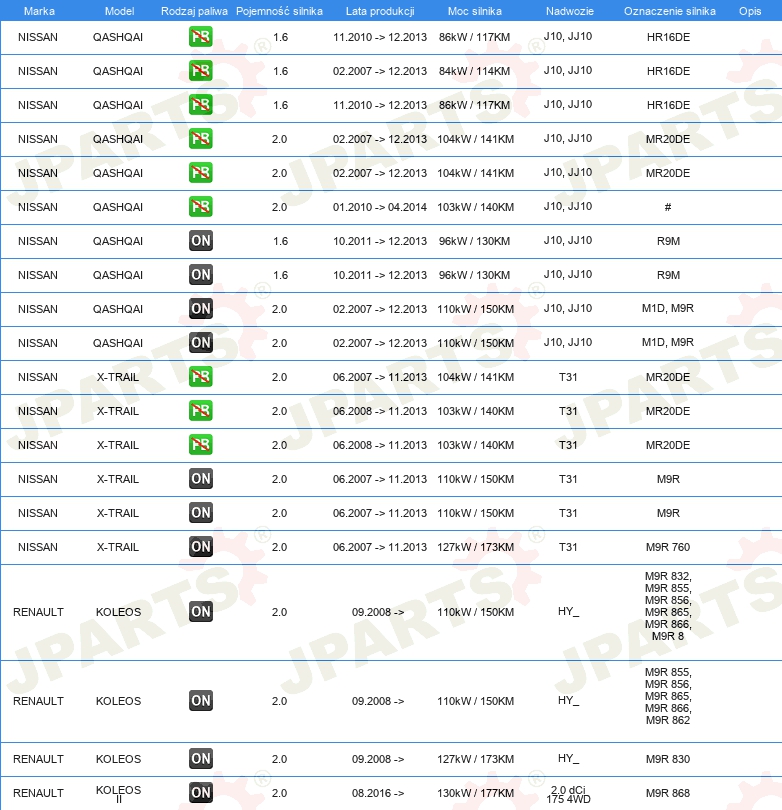
Task: Select the M9R 830 engine code
Action: pos(668,759)
